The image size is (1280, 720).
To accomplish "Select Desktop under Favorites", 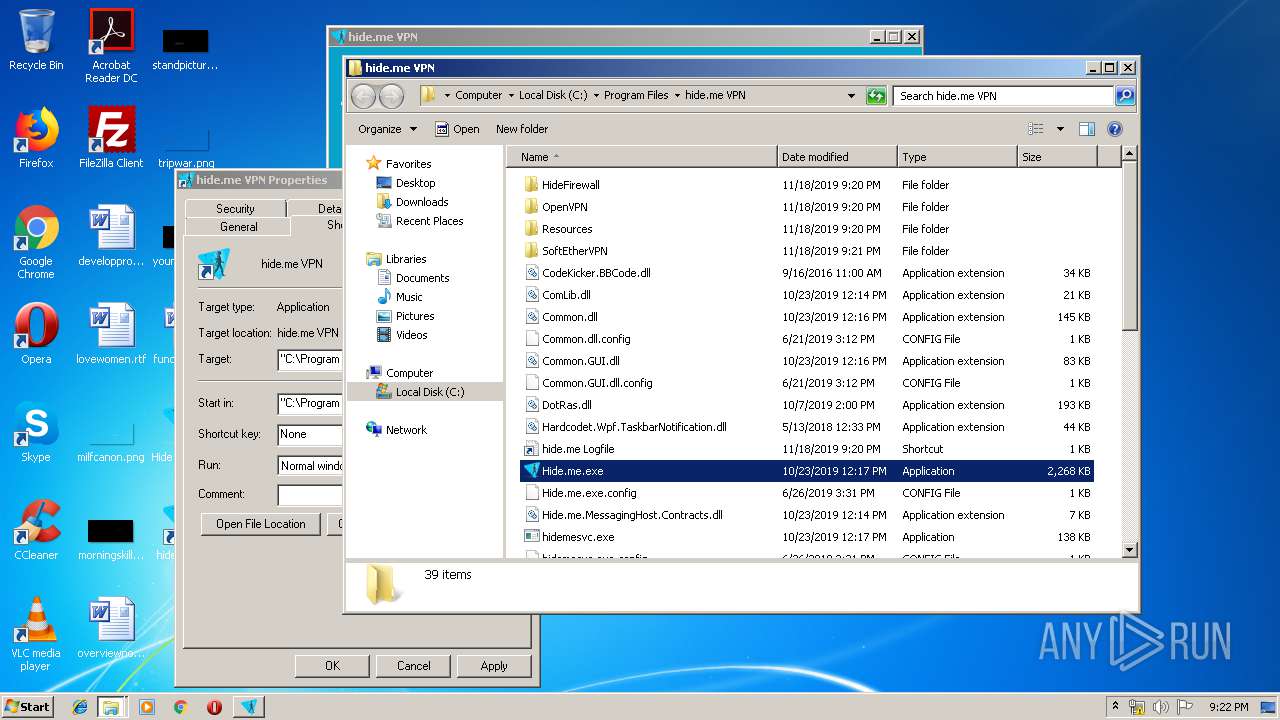I will (406, 183).
